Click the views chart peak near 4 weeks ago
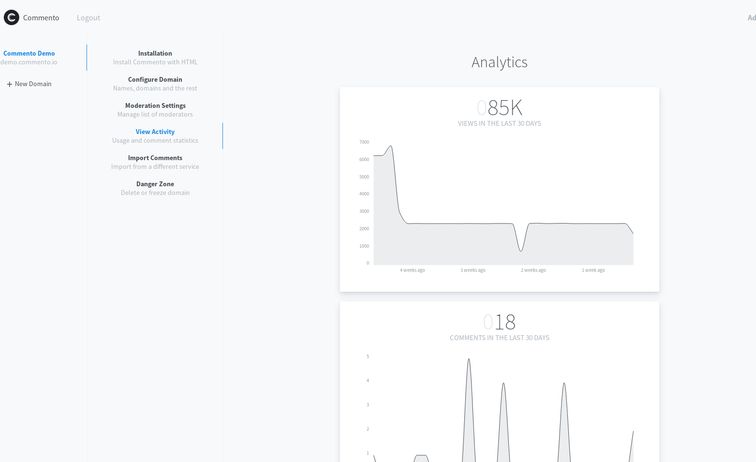This screenshot has height=462, width=756. tap(389, 147)
